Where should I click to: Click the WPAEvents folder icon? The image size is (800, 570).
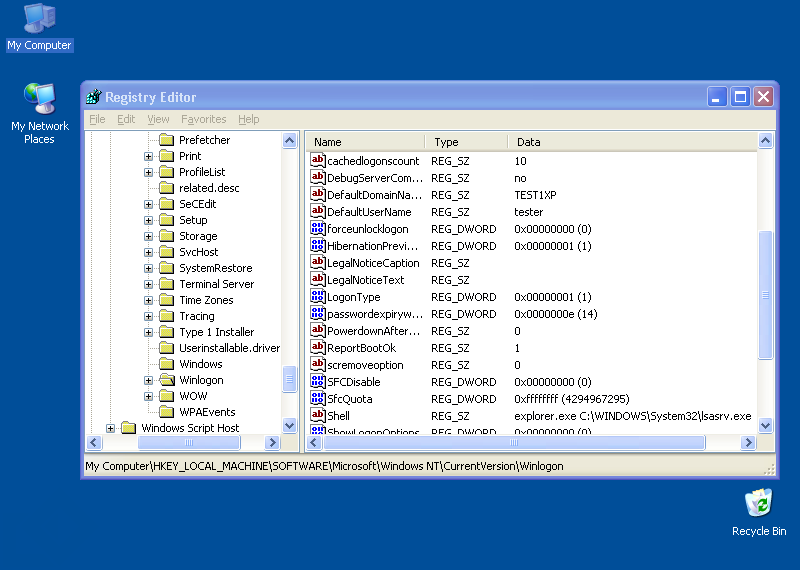(166, 412)
